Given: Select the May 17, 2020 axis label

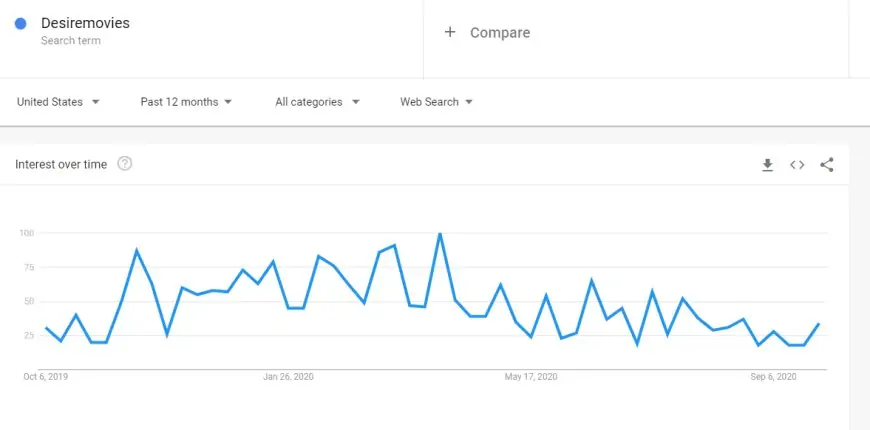Looking at the screenshot, I should (x=531, y=377).
